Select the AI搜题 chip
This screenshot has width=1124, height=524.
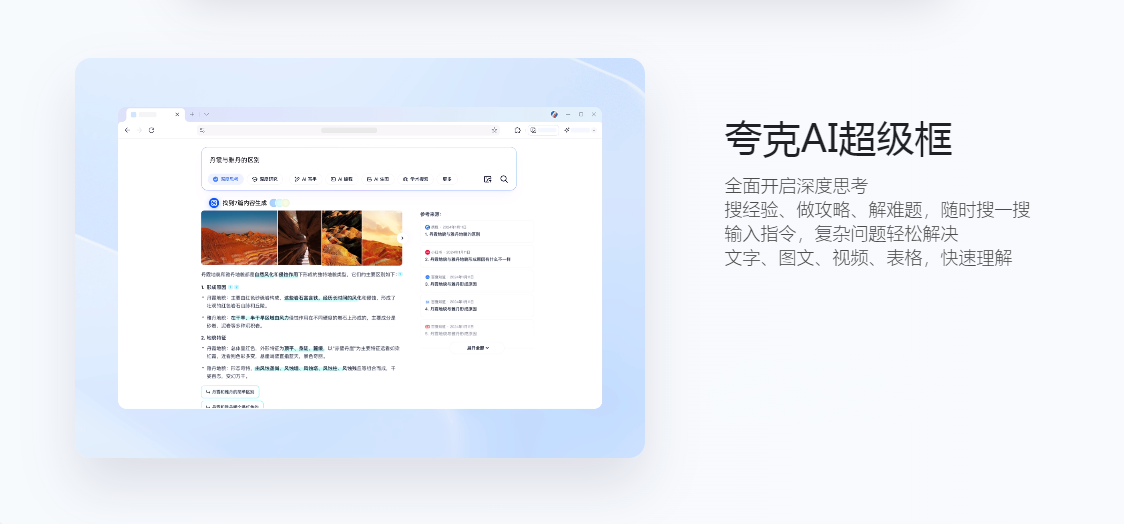341,178
